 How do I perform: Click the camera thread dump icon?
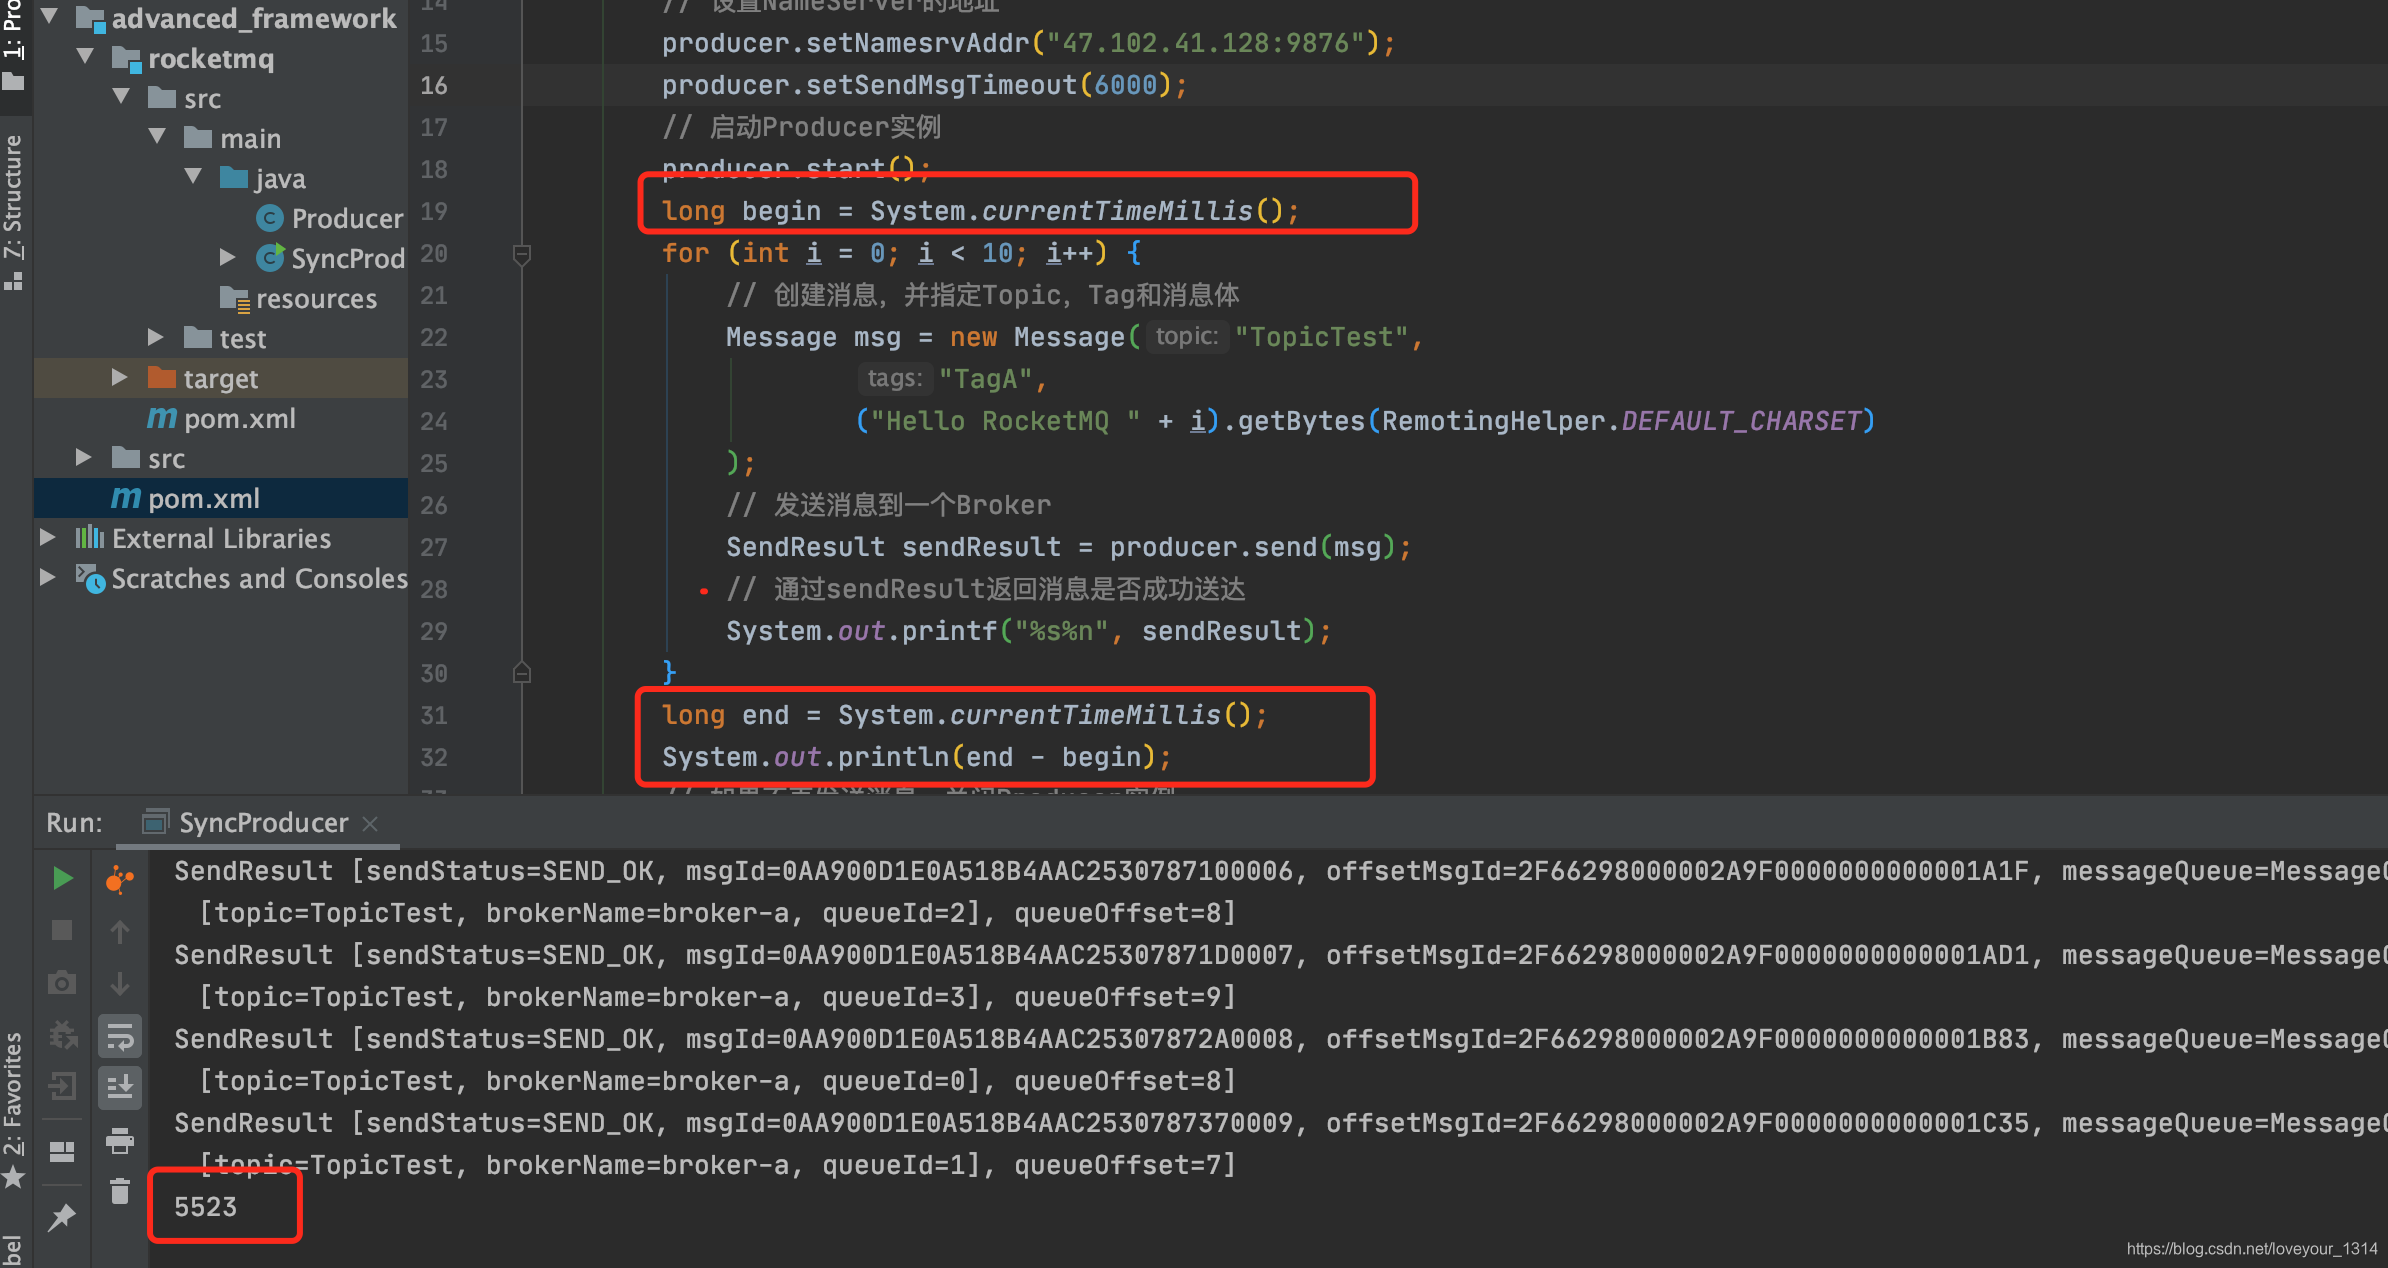[62, 983]
